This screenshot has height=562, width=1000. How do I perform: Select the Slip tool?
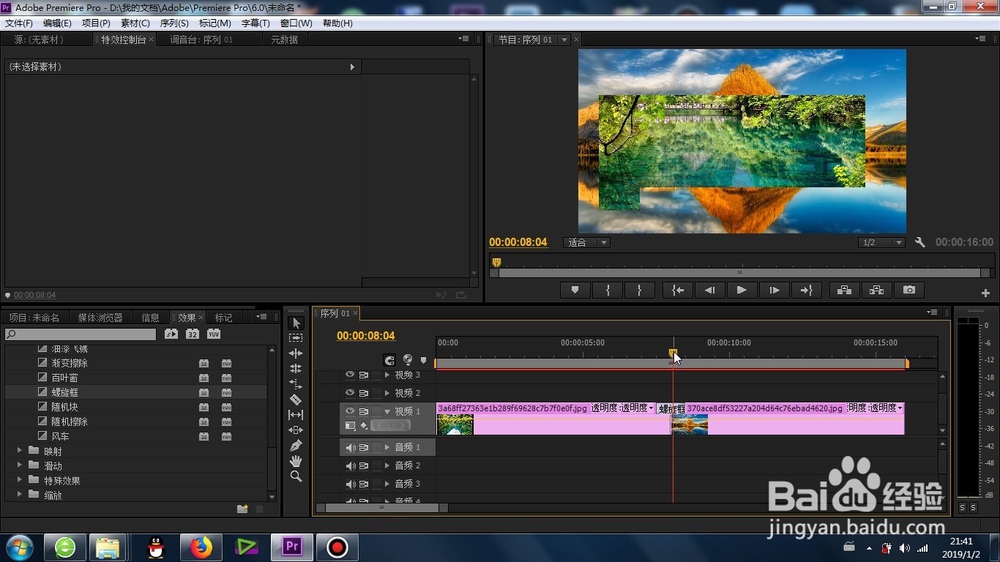pos(295,415)
